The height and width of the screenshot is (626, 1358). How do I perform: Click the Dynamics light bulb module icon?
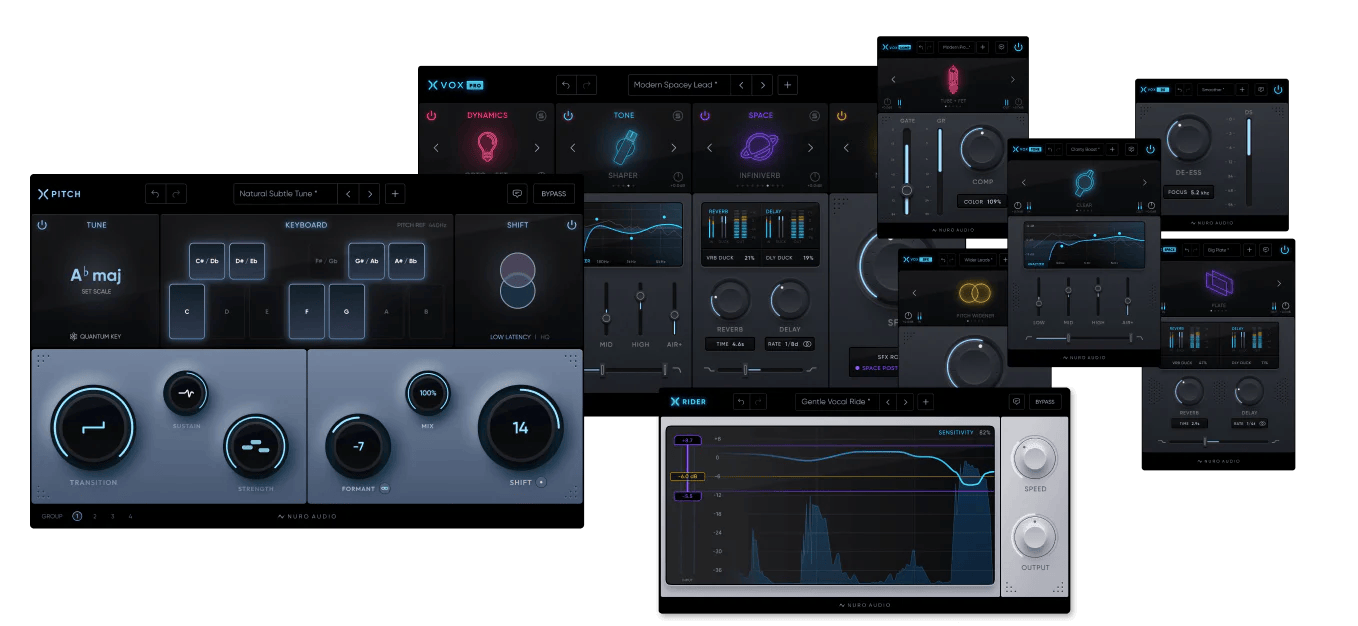(487, 148)
